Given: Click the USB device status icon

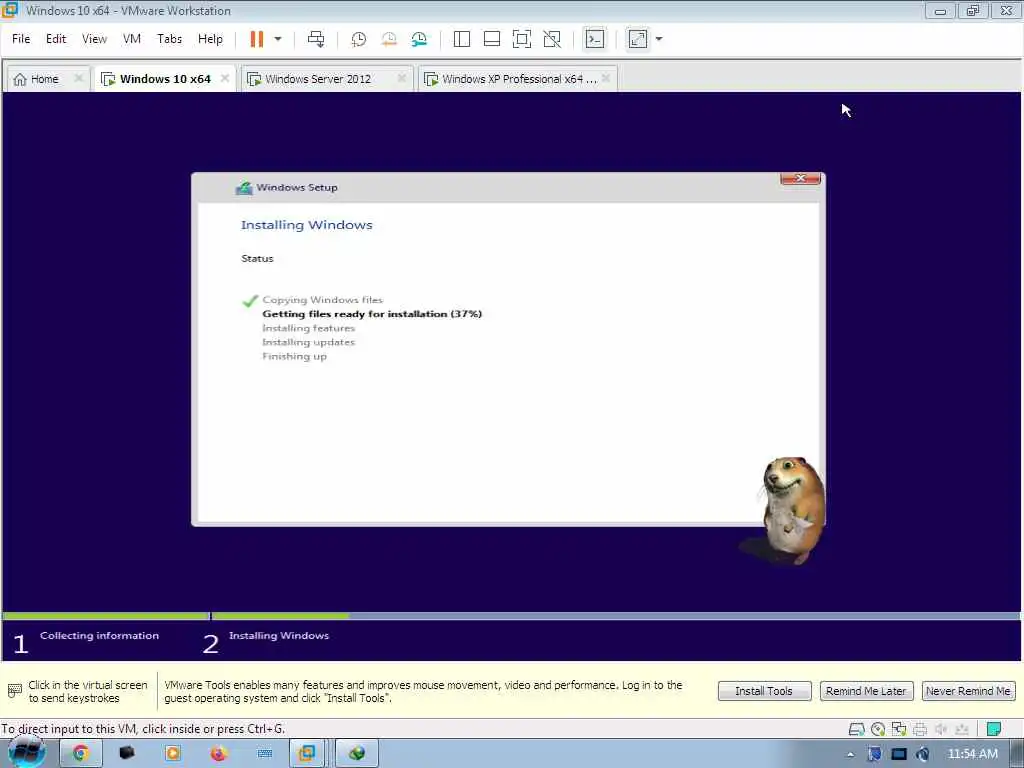Looking at the screenshot, I should [961, 729].
